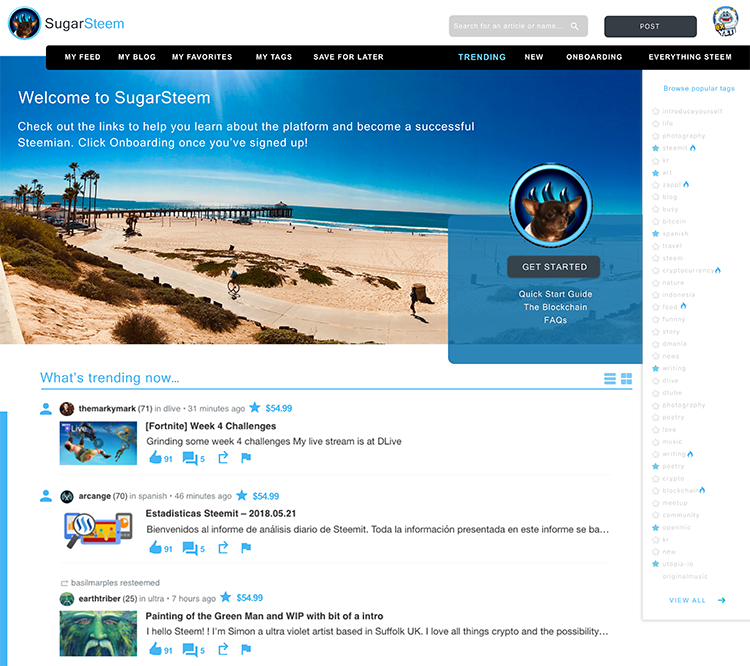Select the Trending tab
The height and width of the screenshot is (666, 750).
(482, 57)
